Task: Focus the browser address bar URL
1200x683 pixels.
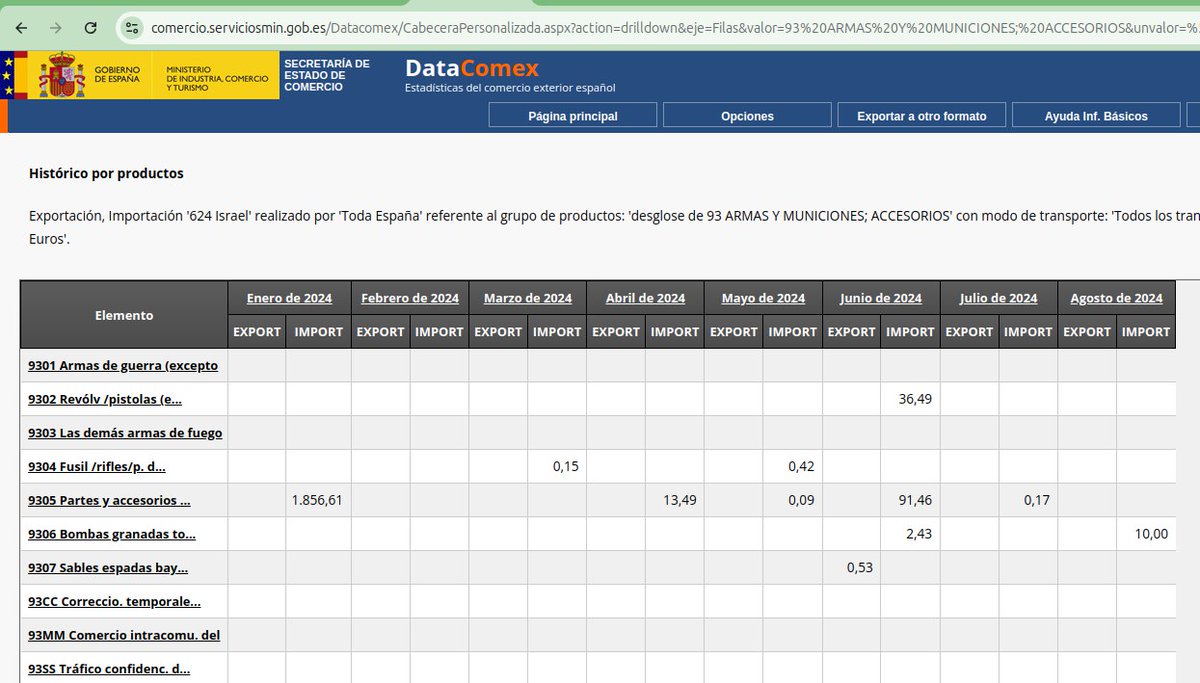Action: [675, 28]
